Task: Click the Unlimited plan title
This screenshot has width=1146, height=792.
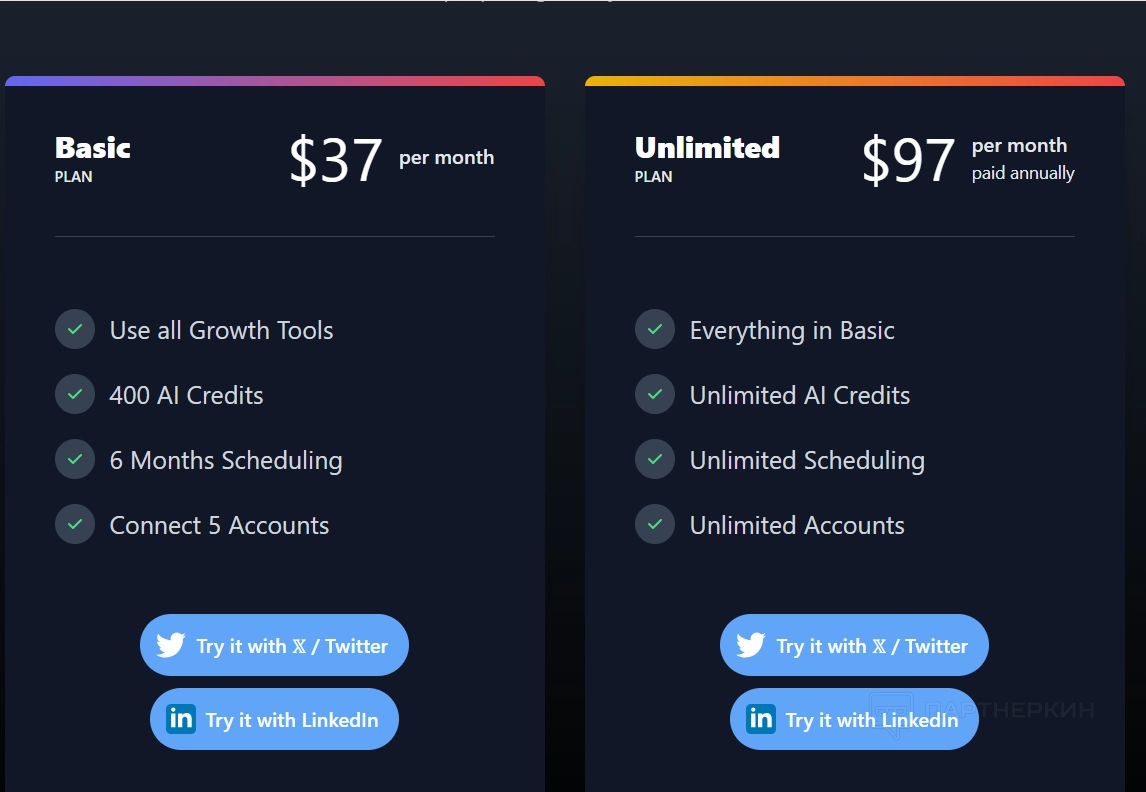Action: coord(707,148)
